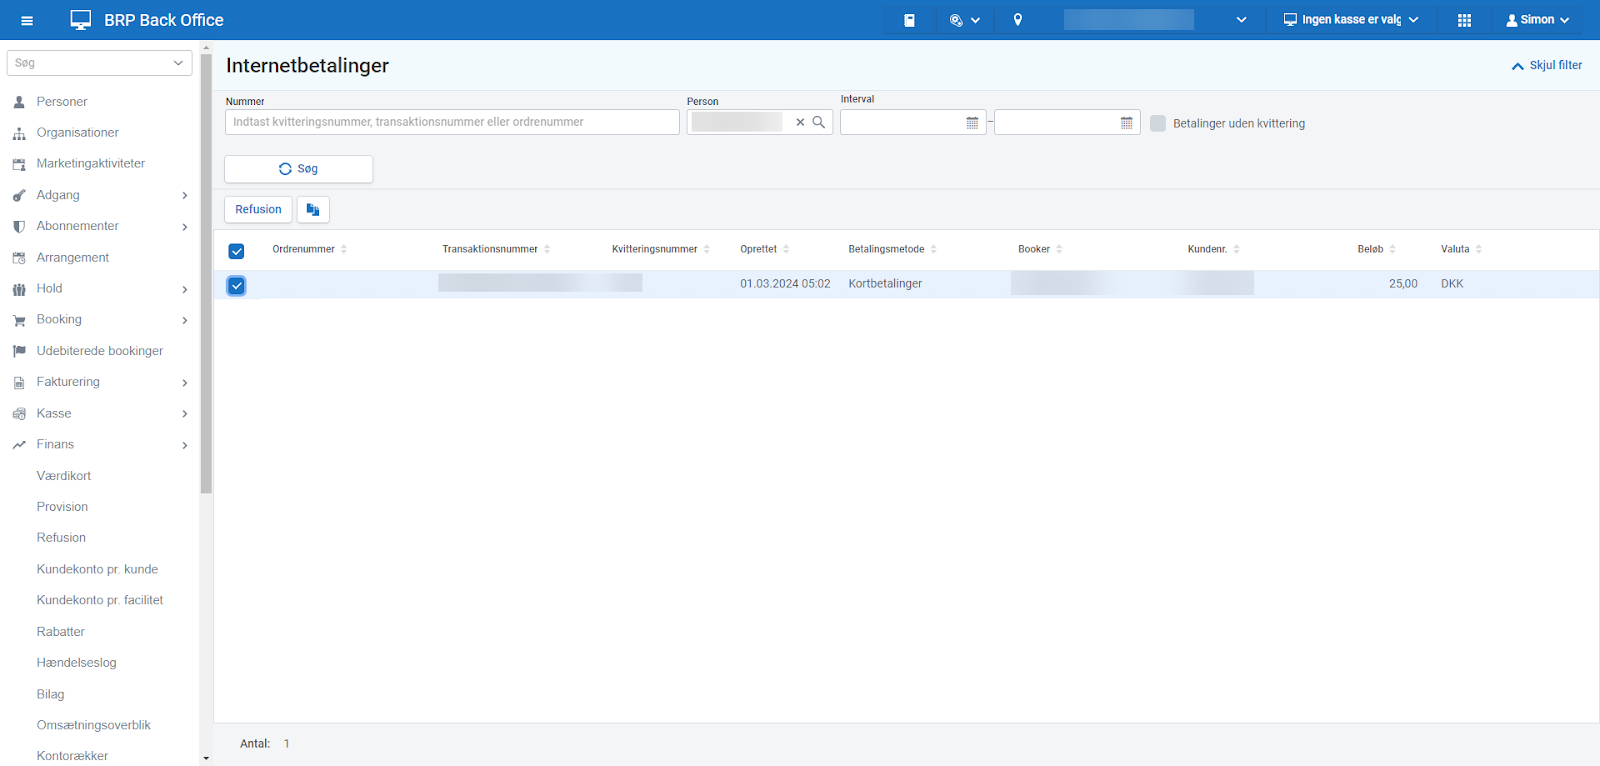Open the Interval end date calendar
This screenshot has height=766, width=1600.
point(1127,123)
